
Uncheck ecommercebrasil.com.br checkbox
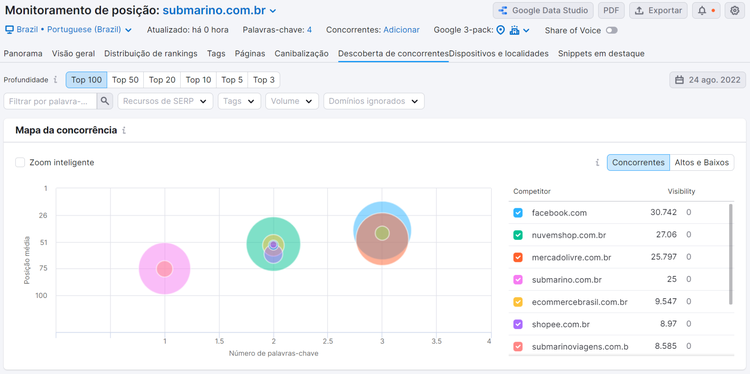click(518, 302)
